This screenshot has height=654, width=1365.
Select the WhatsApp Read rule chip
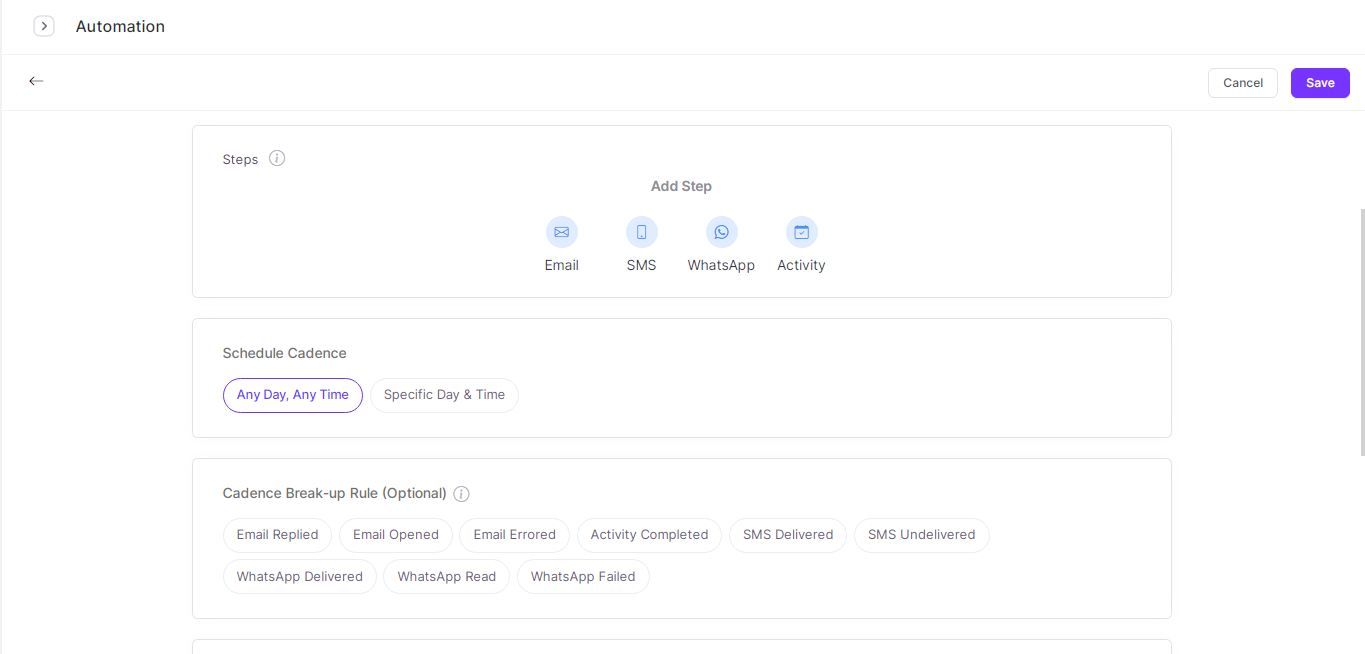(x=446, y=576)
